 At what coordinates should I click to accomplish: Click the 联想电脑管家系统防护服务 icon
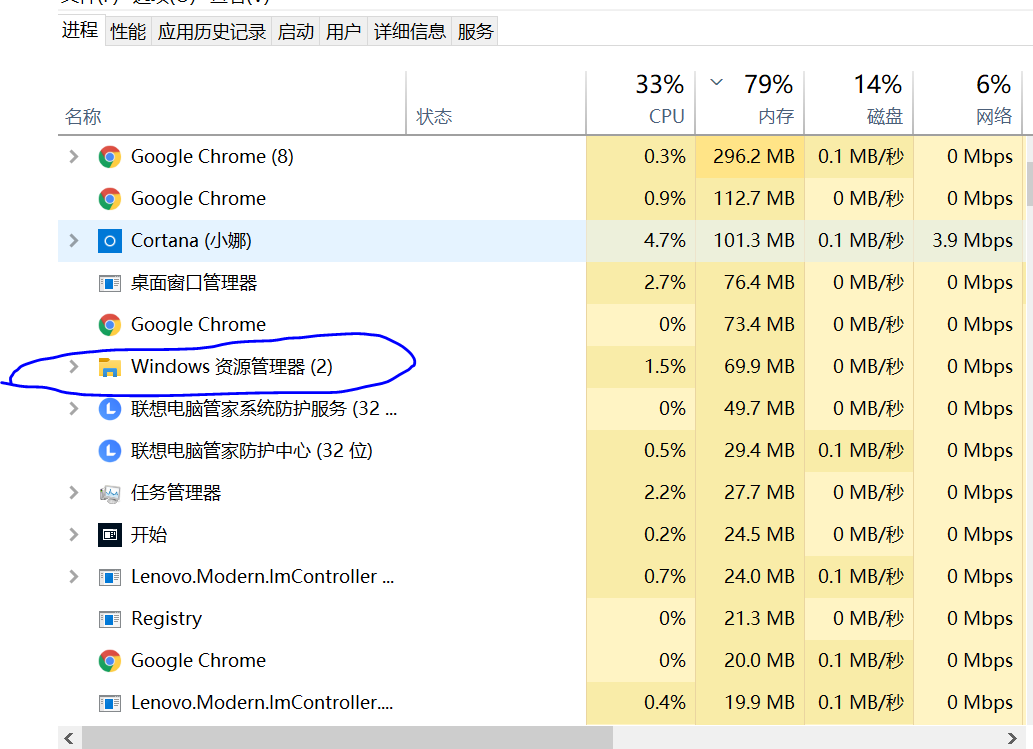click(x=109, y=409)
